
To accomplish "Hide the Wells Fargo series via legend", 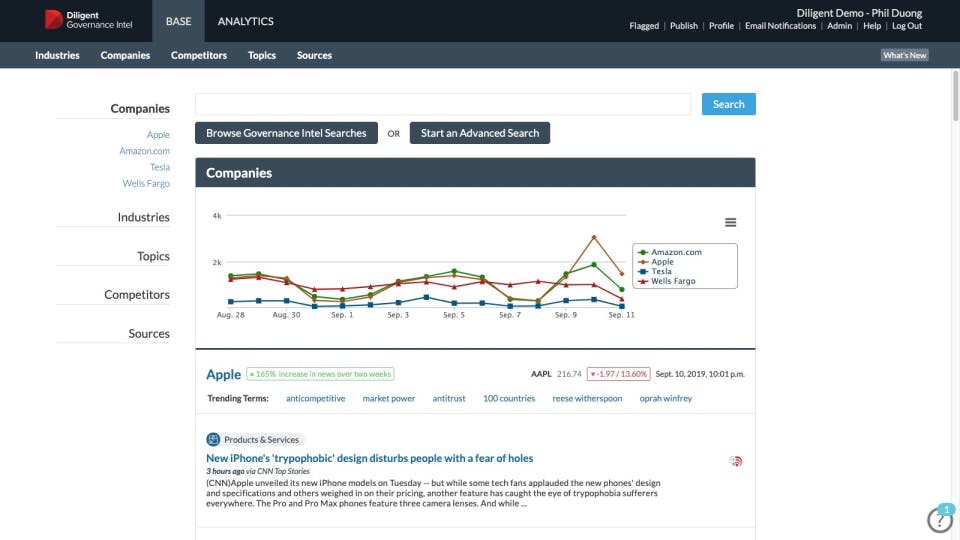I will tap(672, 282).
